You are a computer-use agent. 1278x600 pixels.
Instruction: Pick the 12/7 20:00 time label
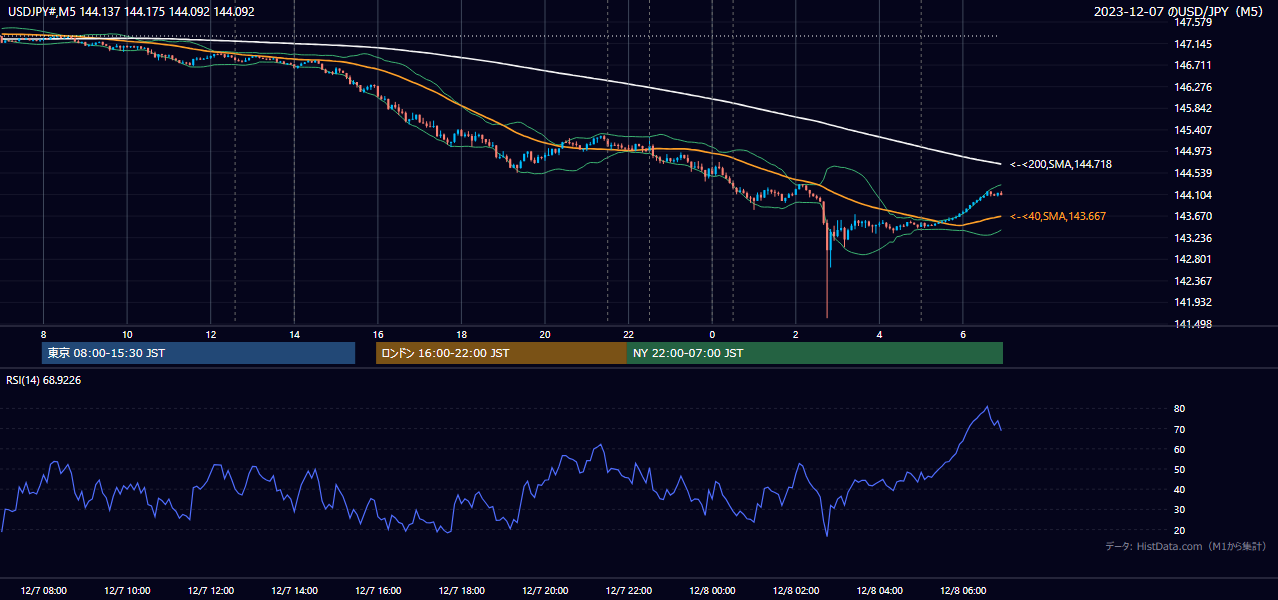545,591
